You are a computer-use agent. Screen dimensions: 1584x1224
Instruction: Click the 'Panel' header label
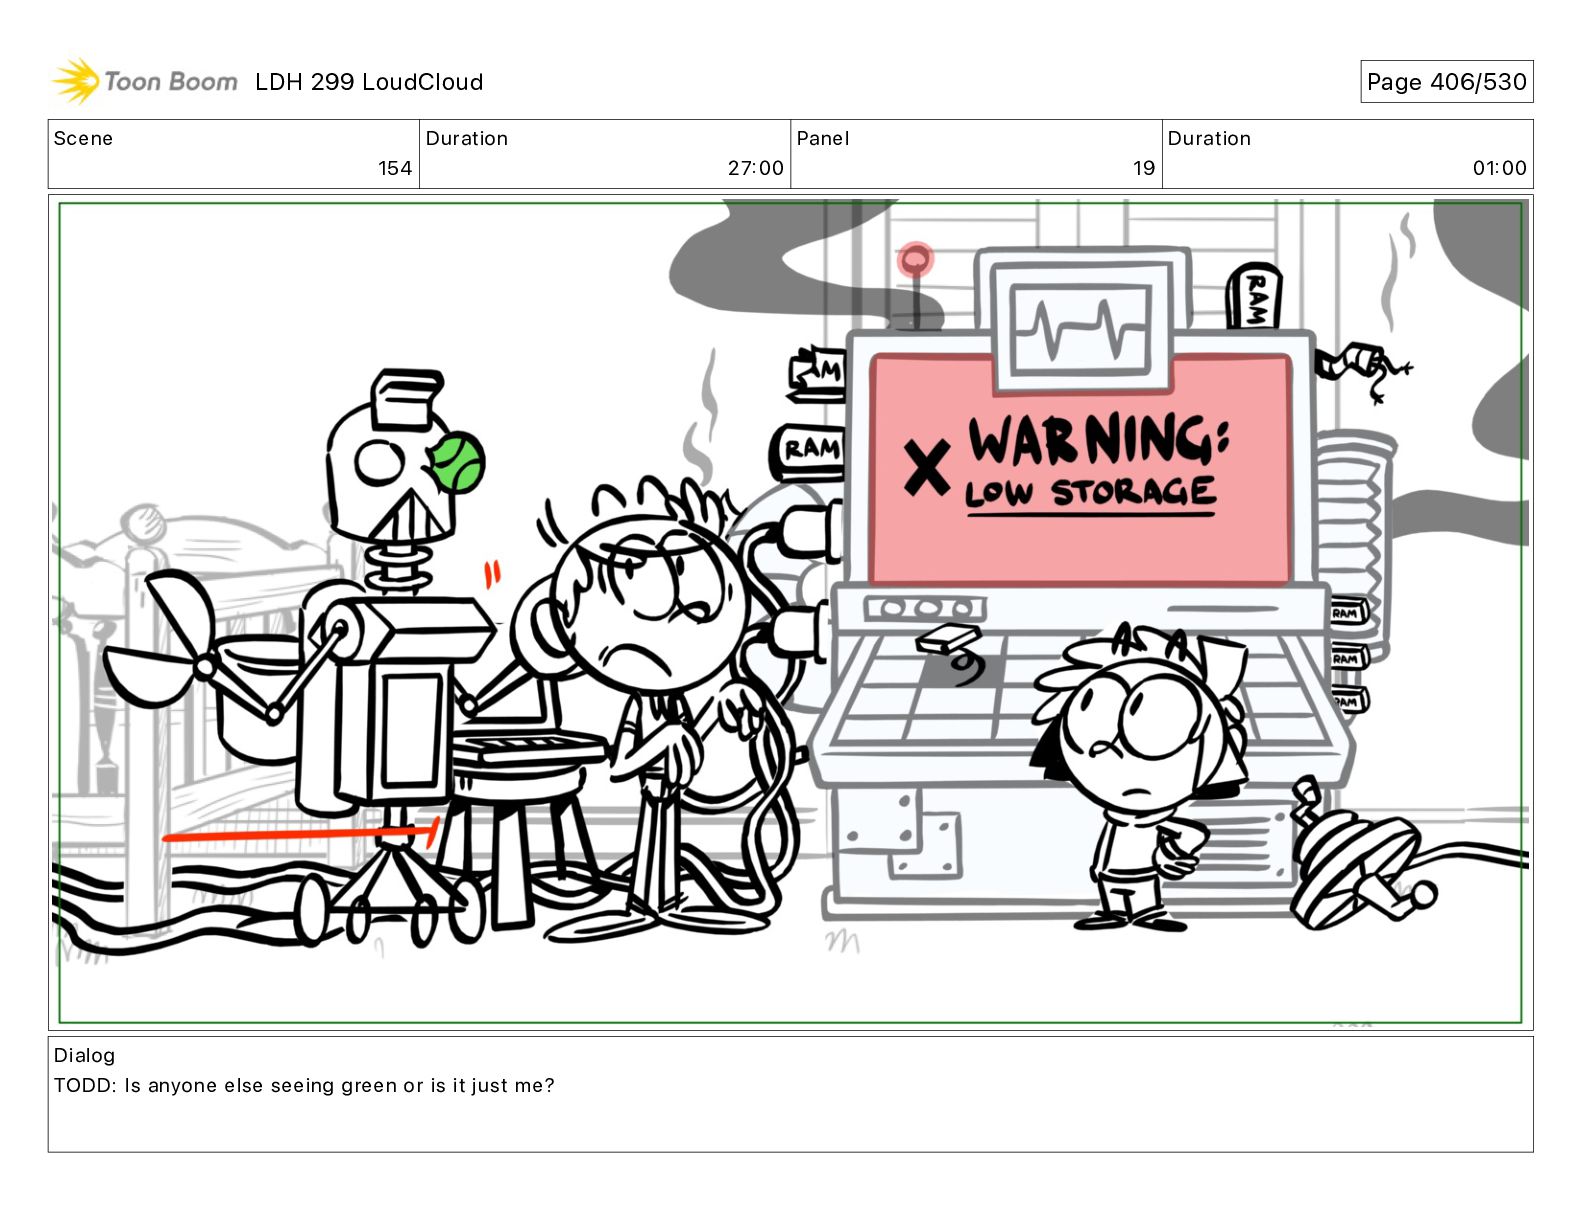(822, 138)
